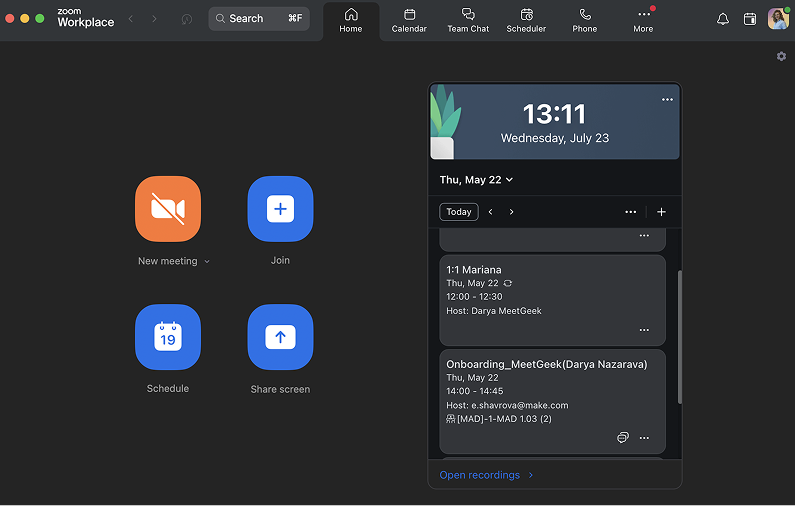795x506 pixels.
Task: Open recordings link
Action: (x=486, y=476)
